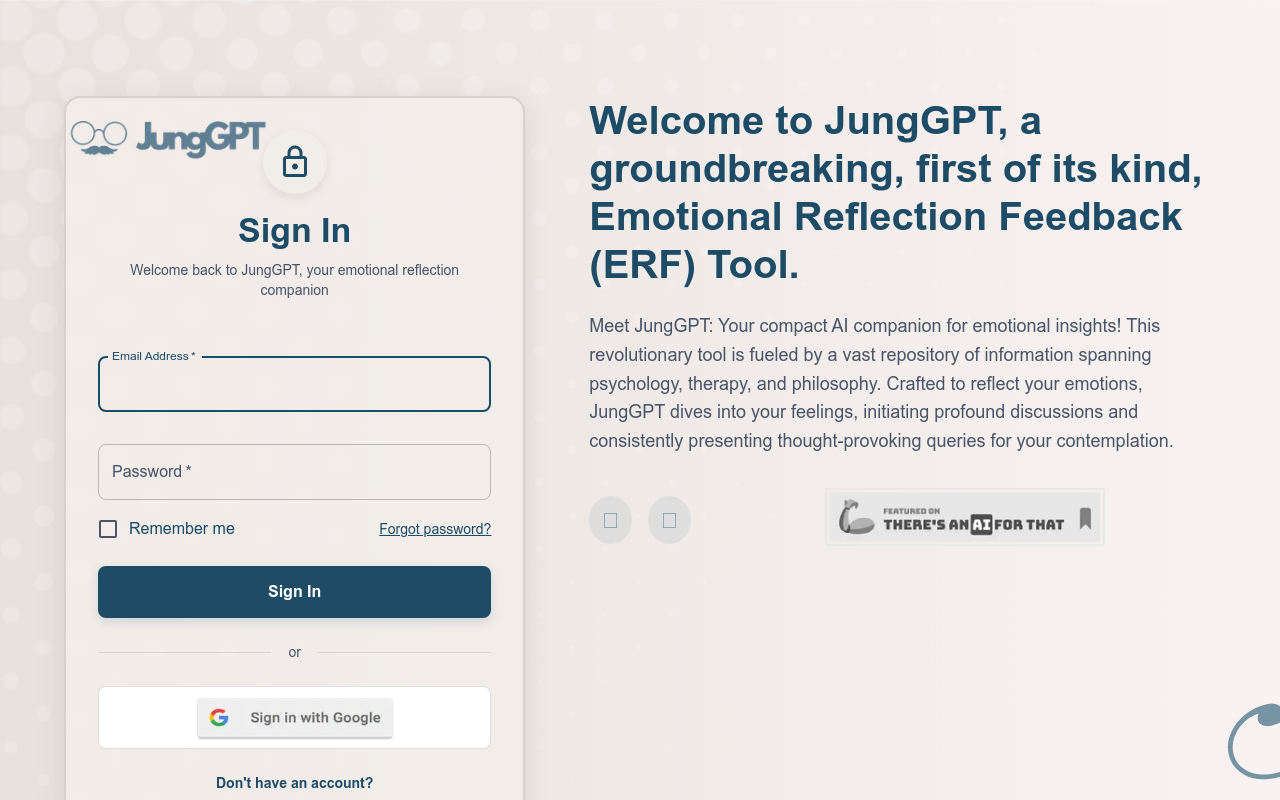Focus the Email Address field
This screenshot has height=800, width=1280.
click(294, 385)
